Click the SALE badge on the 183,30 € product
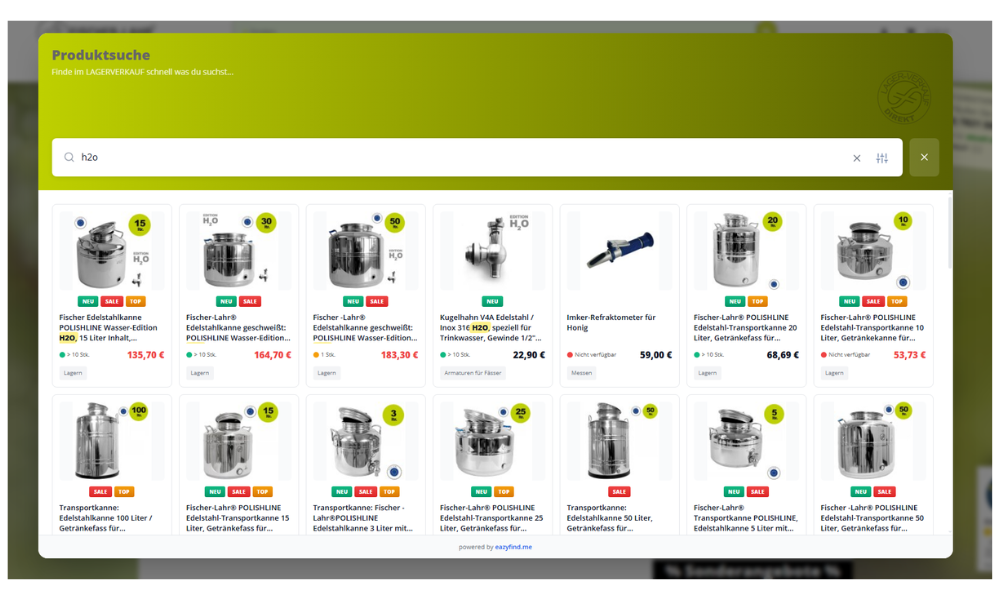 tap(377, 301)
